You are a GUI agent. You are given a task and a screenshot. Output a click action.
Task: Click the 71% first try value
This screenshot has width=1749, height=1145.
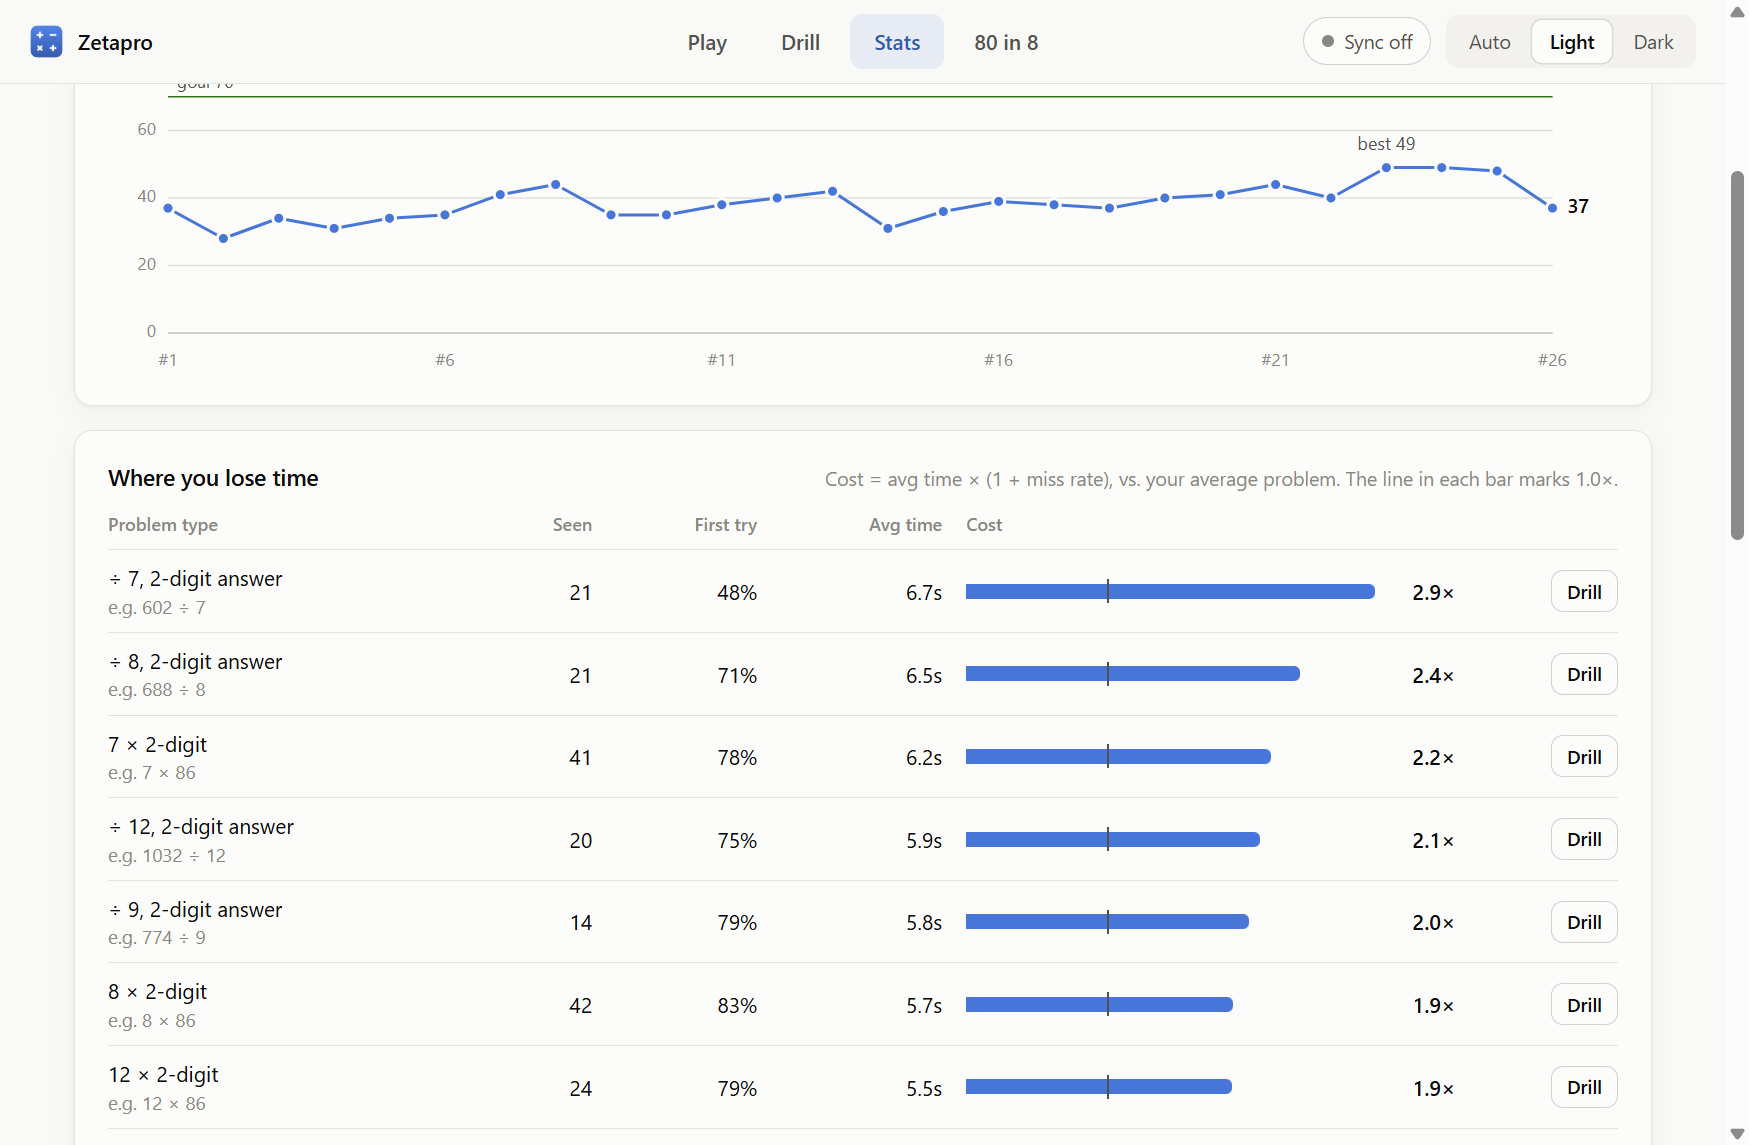tap(737, 676)
